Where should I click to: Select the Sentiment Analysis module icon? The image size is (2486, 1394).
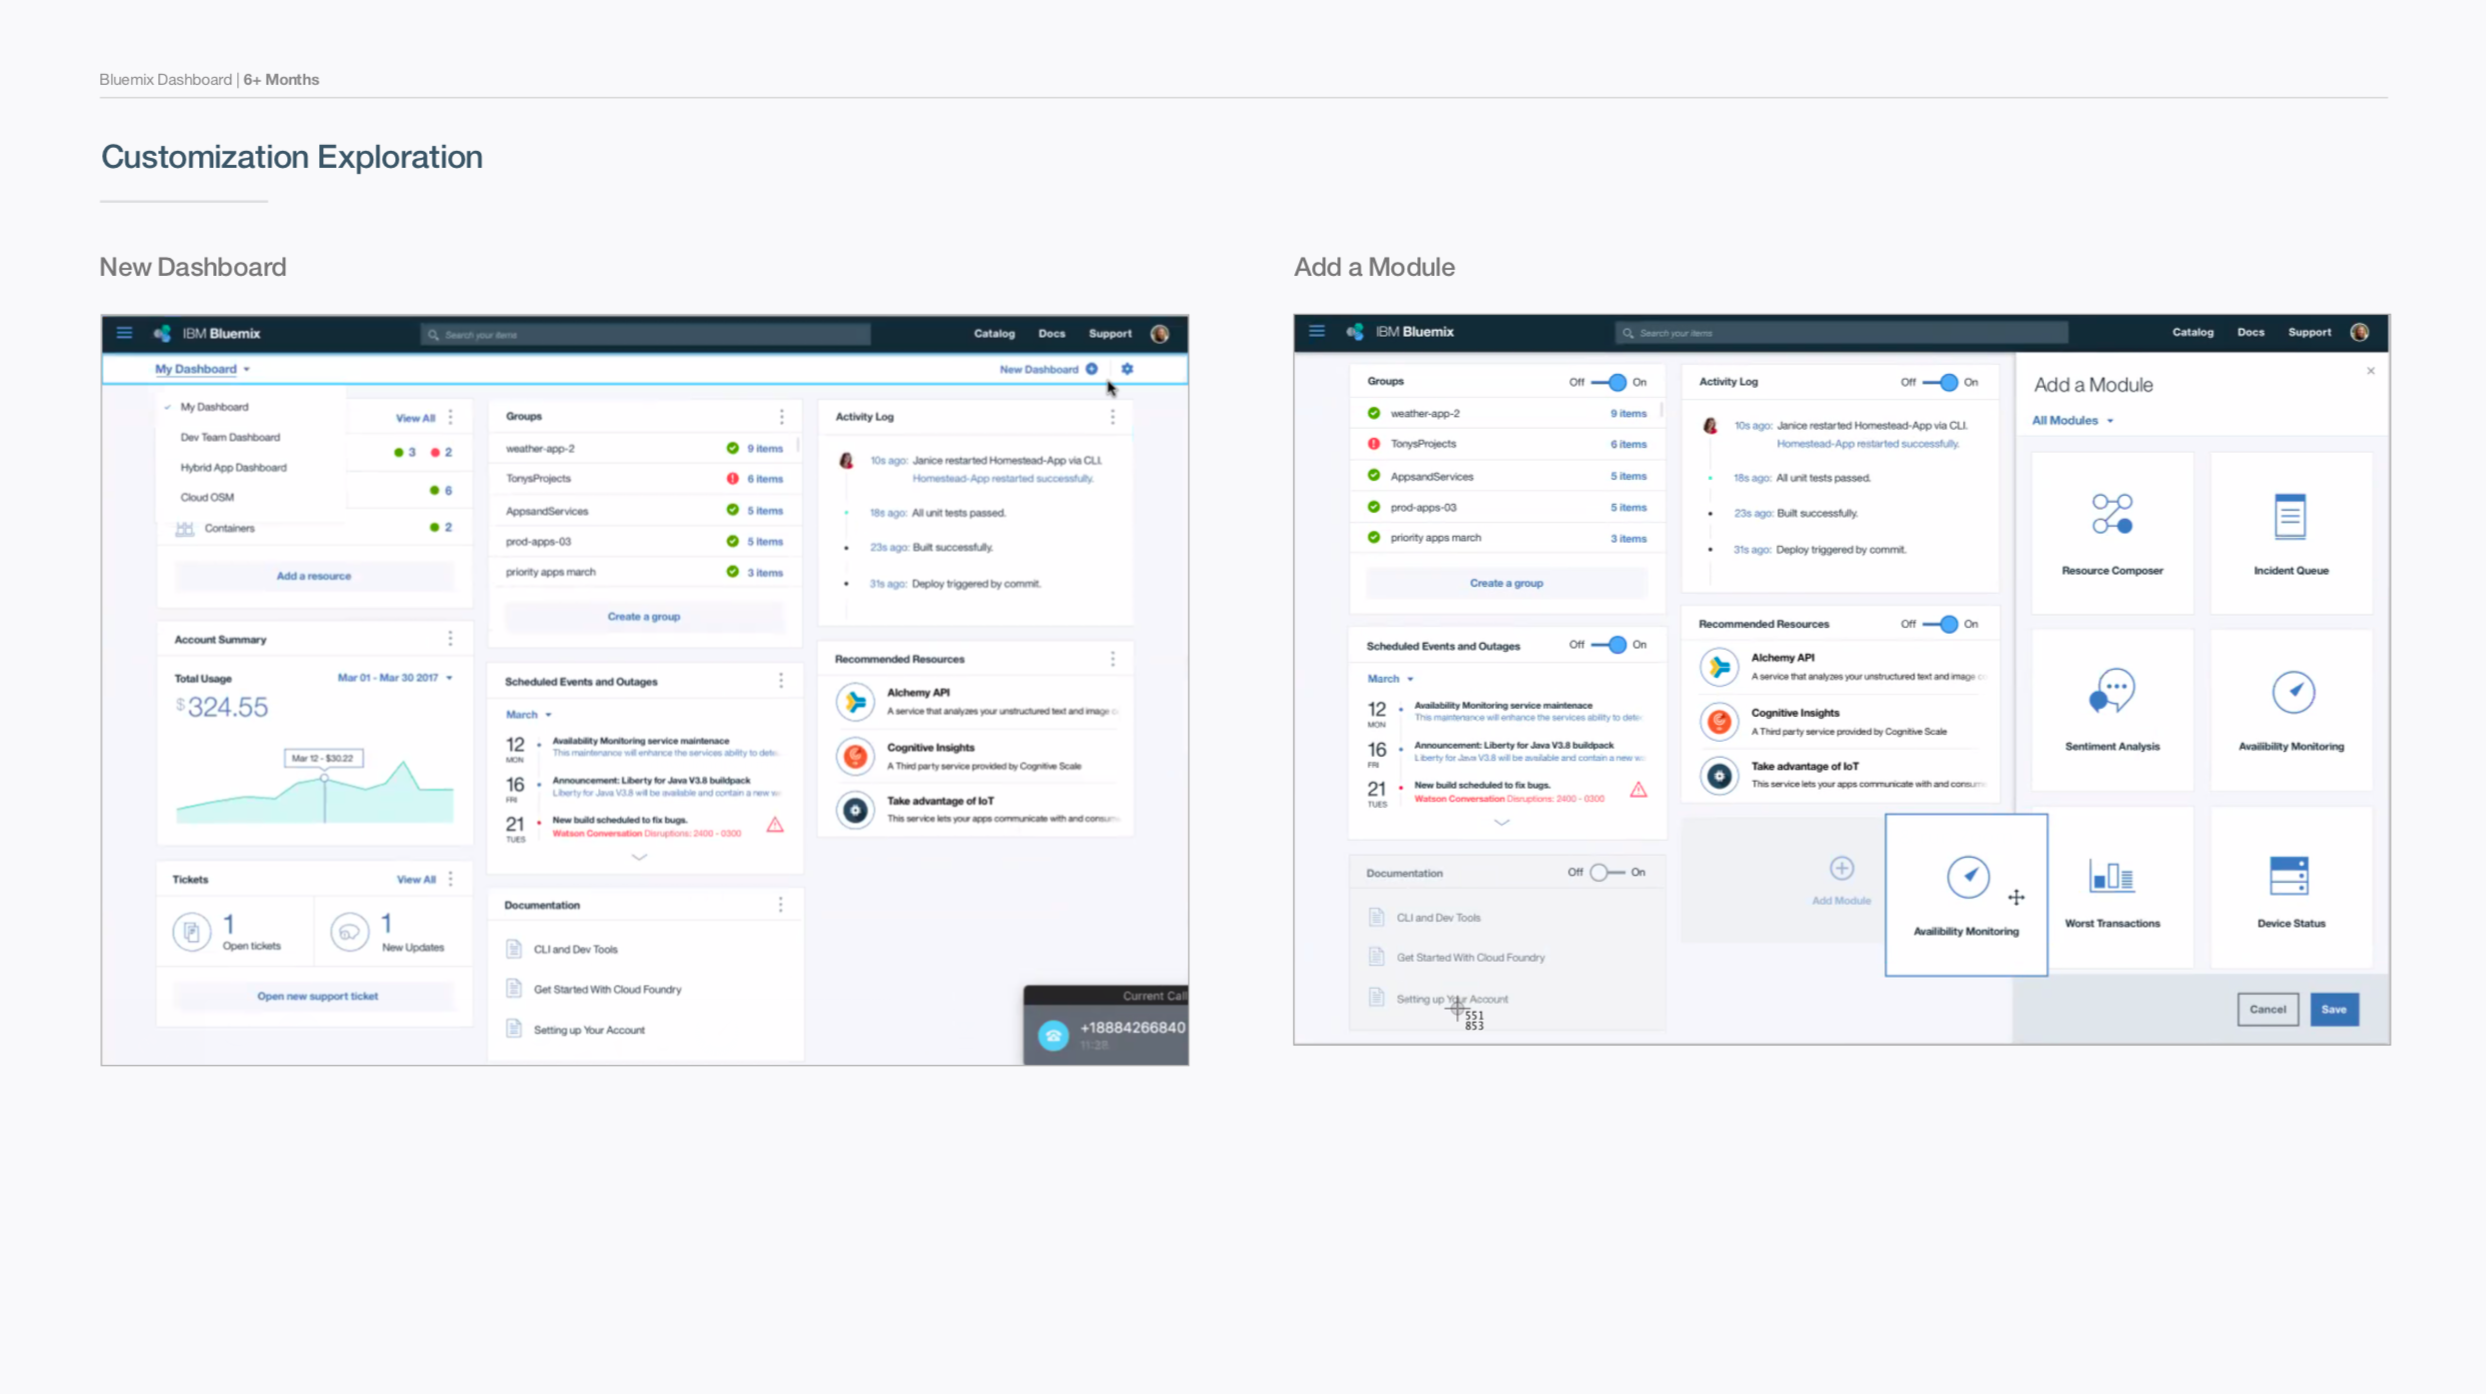point(2112,691)
